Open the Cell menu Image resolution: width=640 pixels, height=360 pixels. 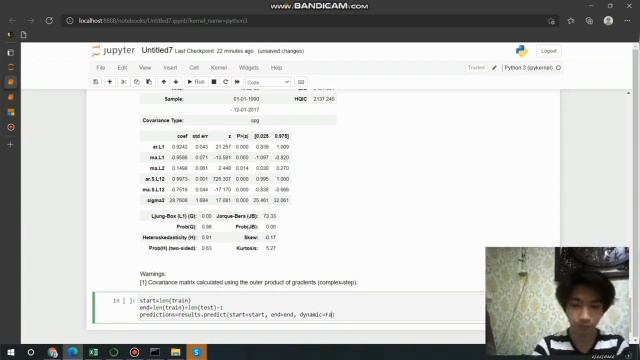tap(194, 68)
